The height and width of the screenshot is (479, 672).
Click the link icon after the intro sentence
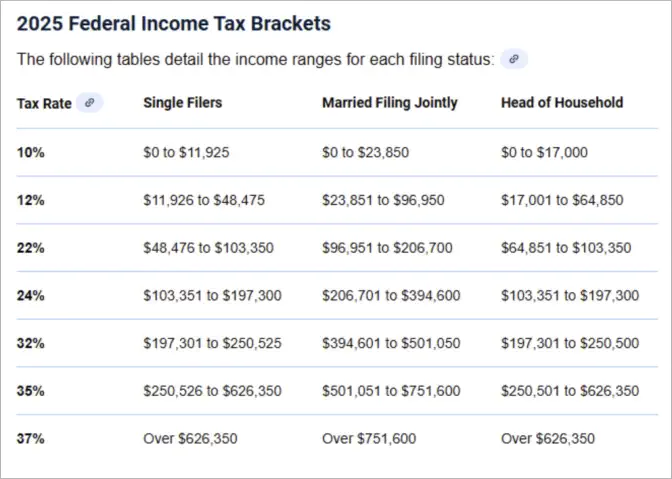coord(513,59)
